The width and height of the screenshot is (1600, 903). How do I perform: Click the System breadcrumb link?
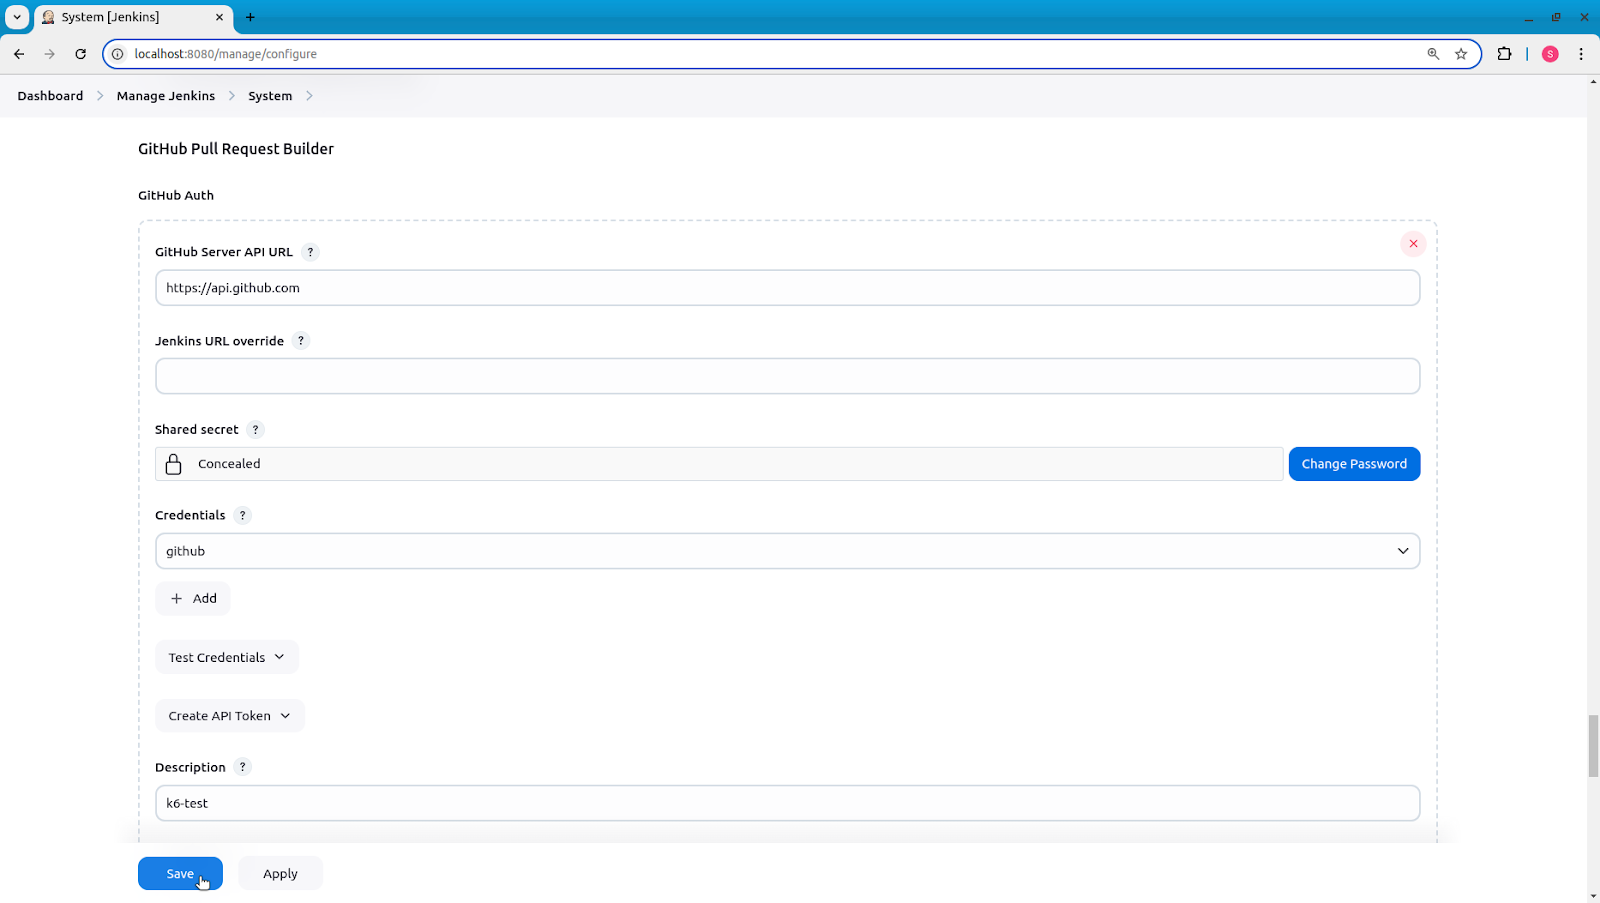pyautogui.click(x=270, y=96)
